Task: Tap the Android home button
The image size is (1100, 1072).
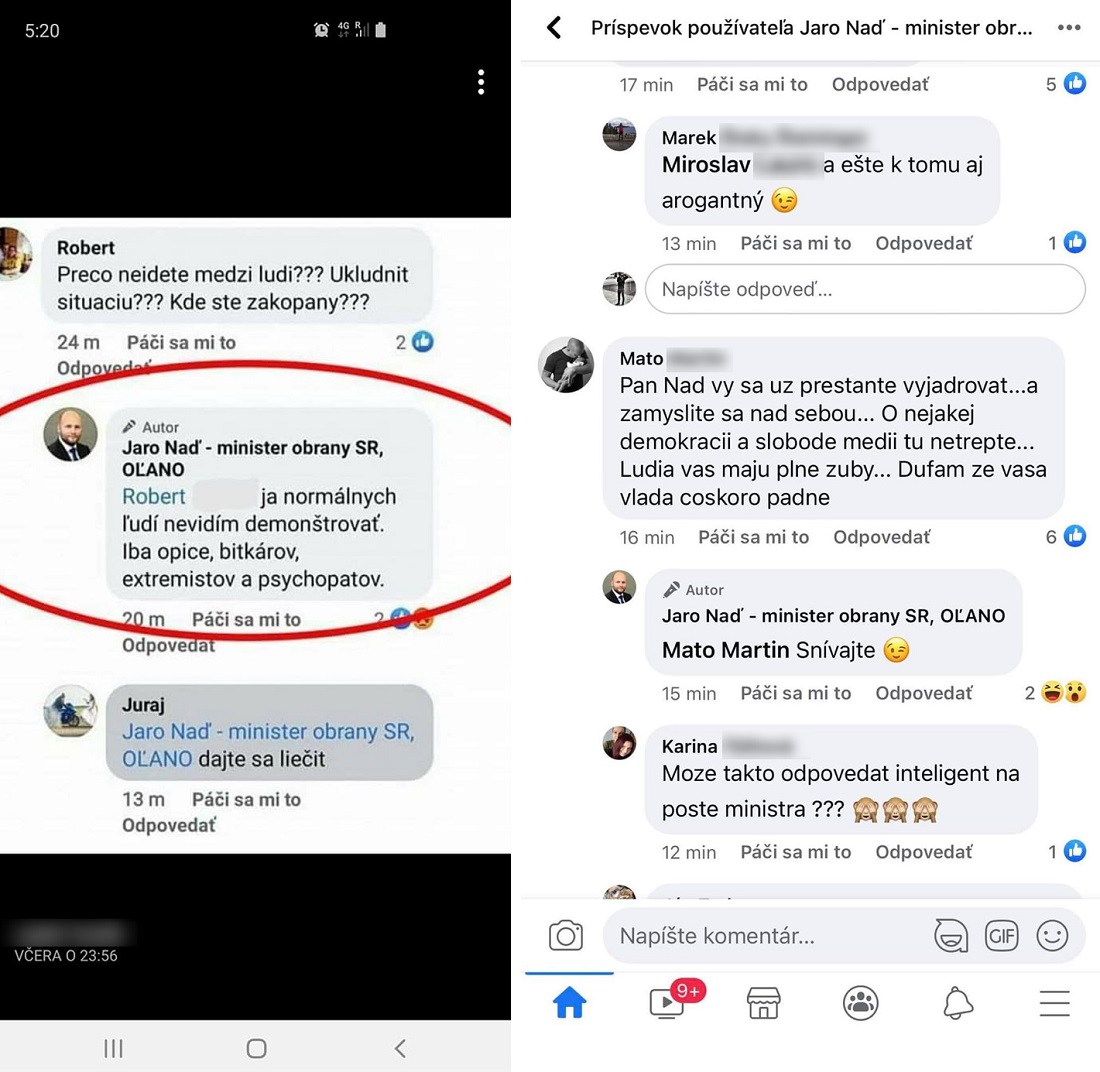Action: point(257,1048)
